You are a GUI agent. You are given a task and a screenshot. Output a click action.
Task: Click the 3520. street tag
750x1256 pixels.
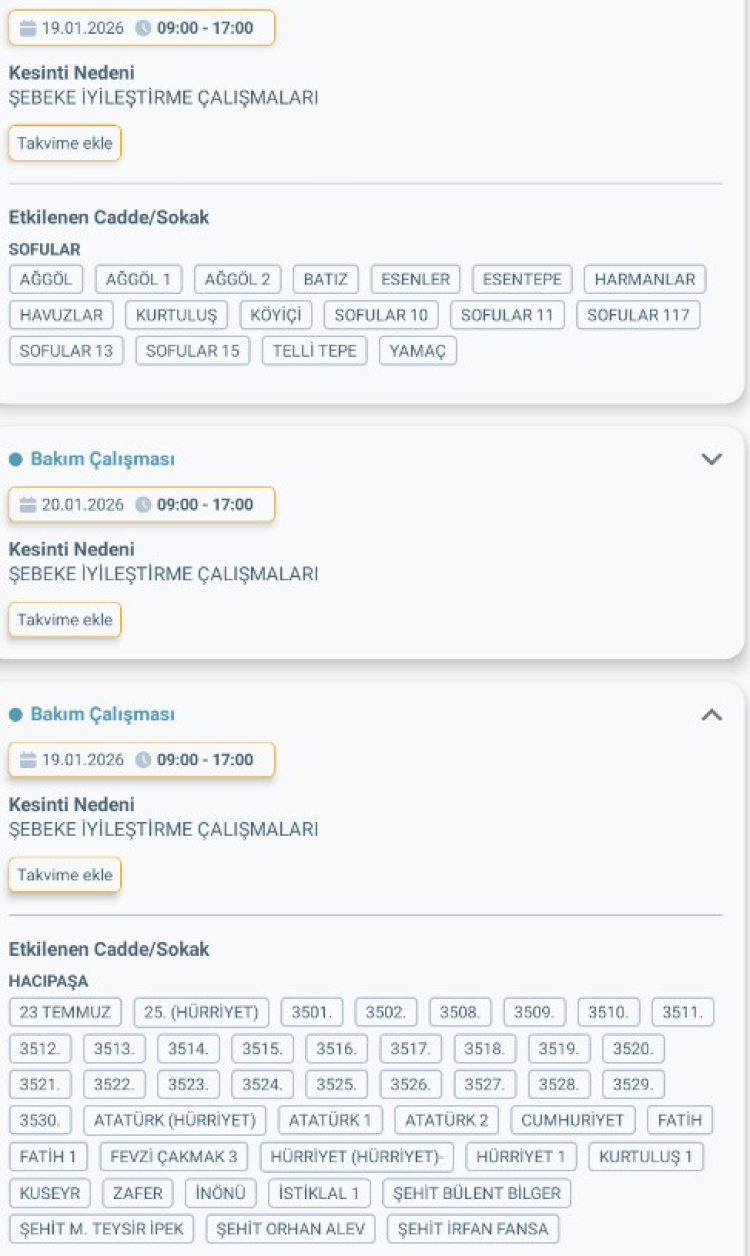point(634,1049)
